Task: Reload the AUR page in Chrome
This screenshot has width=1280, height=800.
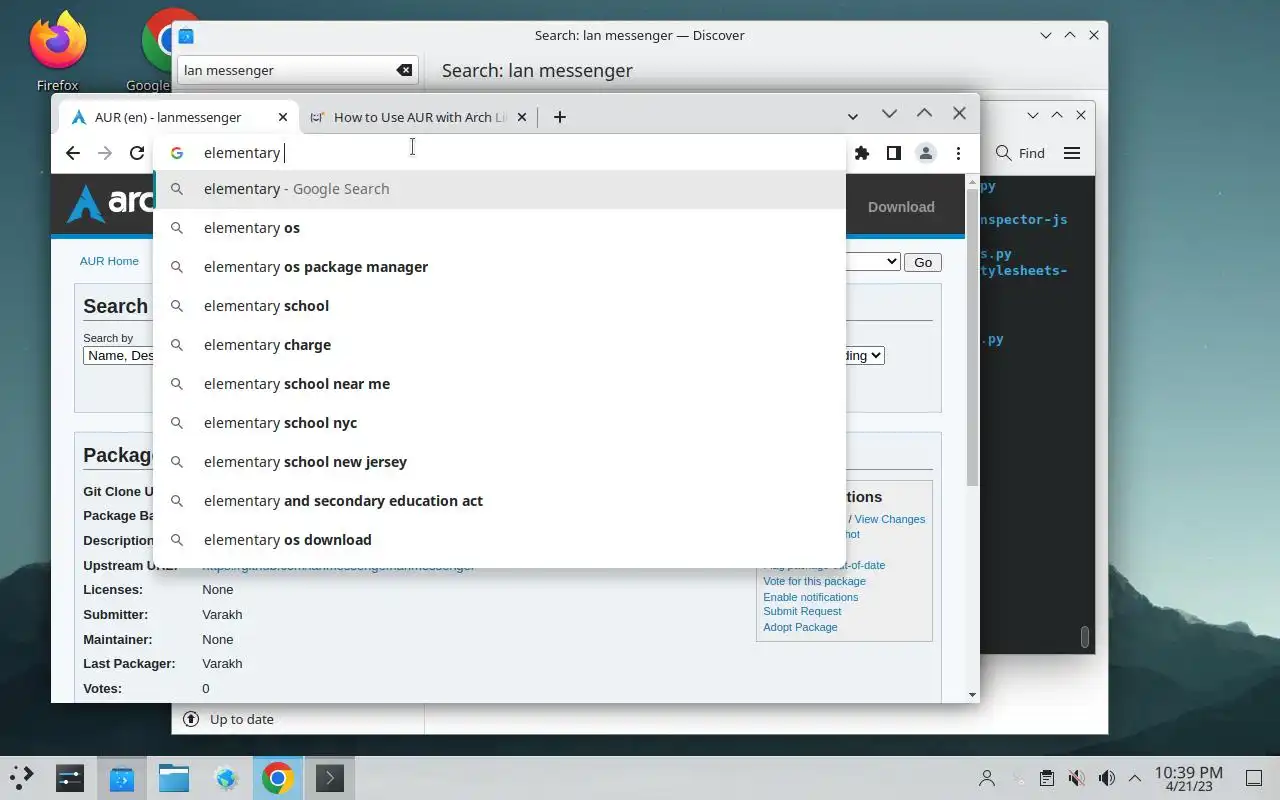Action: [137, 153]
